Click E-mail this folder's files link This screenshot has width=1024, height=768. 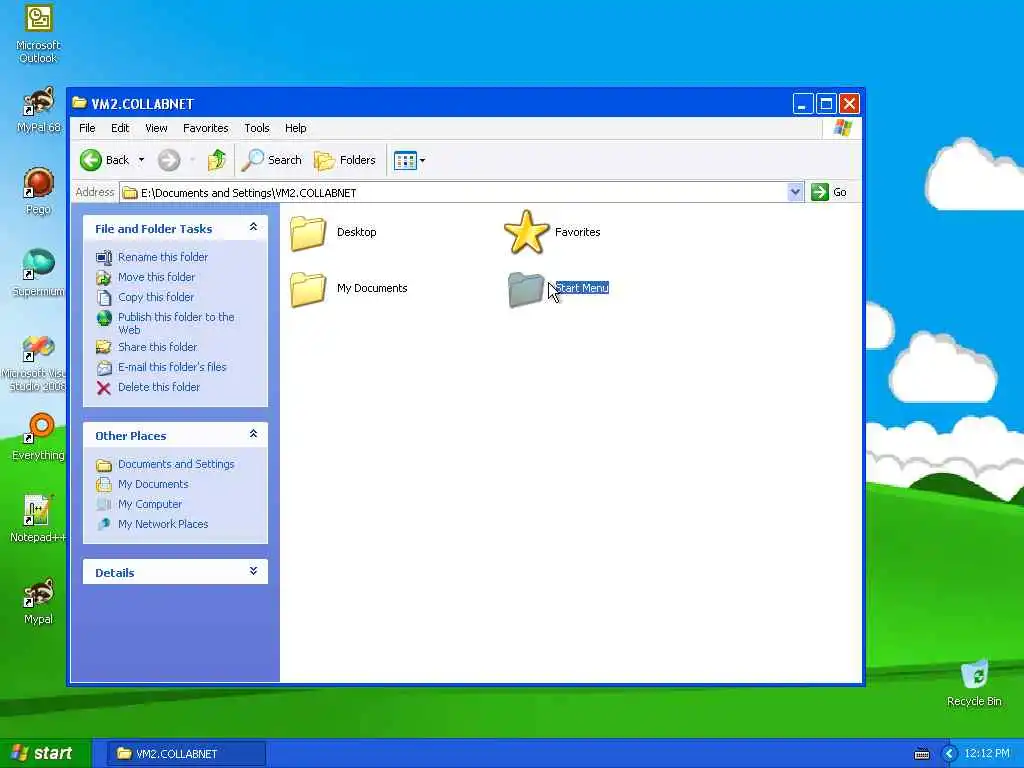coord(172,367)
